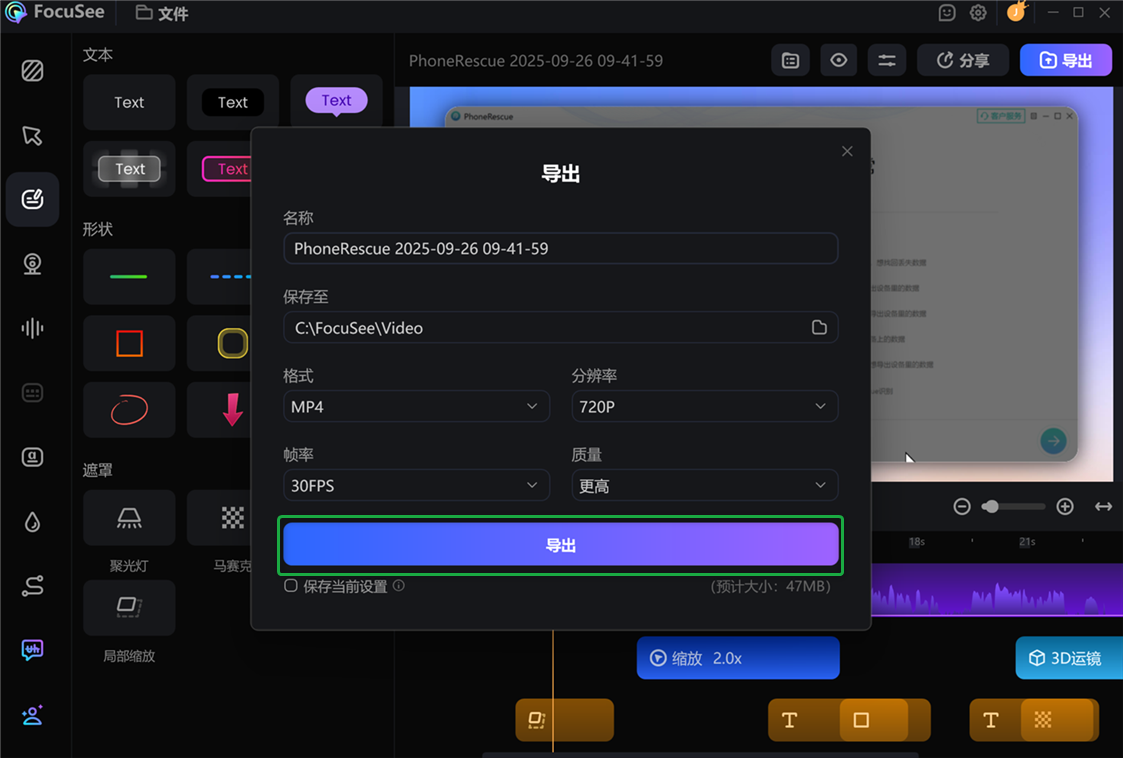1123x758 pixels.
Task: Click the info icon next to 保存当前设置
Action: (399, 585)
